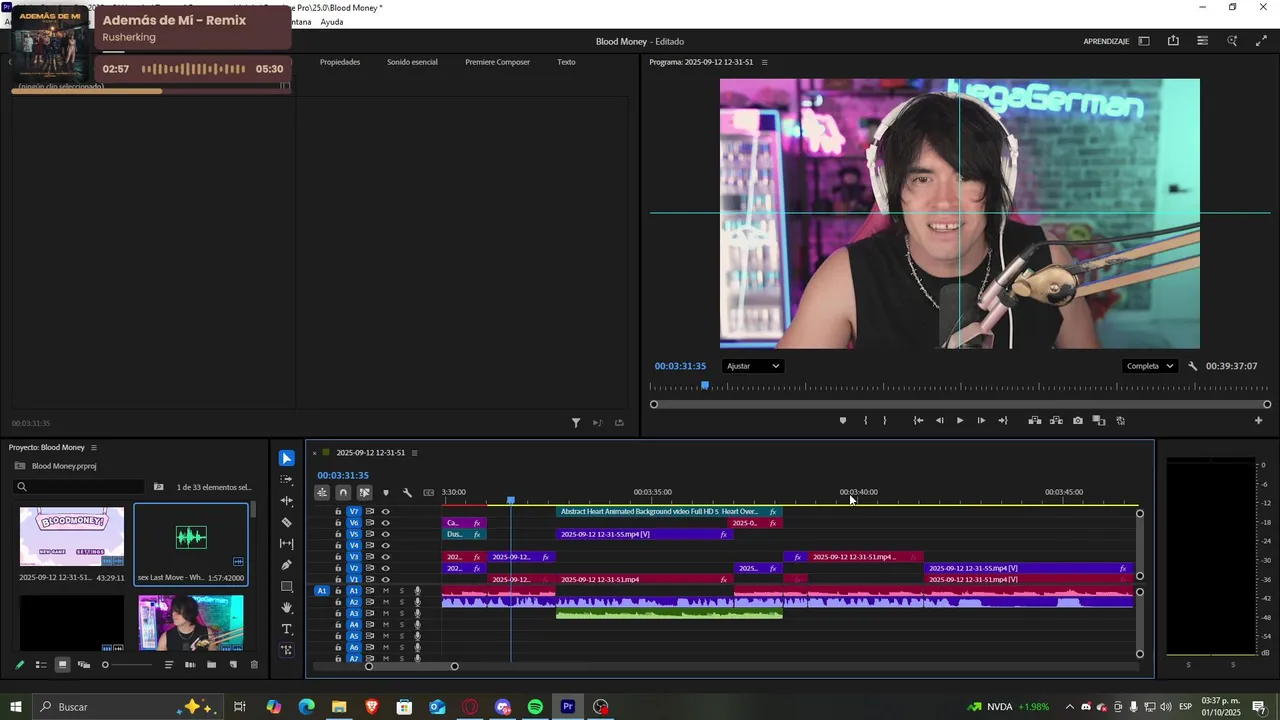1280x720 pixels.
Task: Play the sequence in Program monitor
Action: [x=960, y=421]
